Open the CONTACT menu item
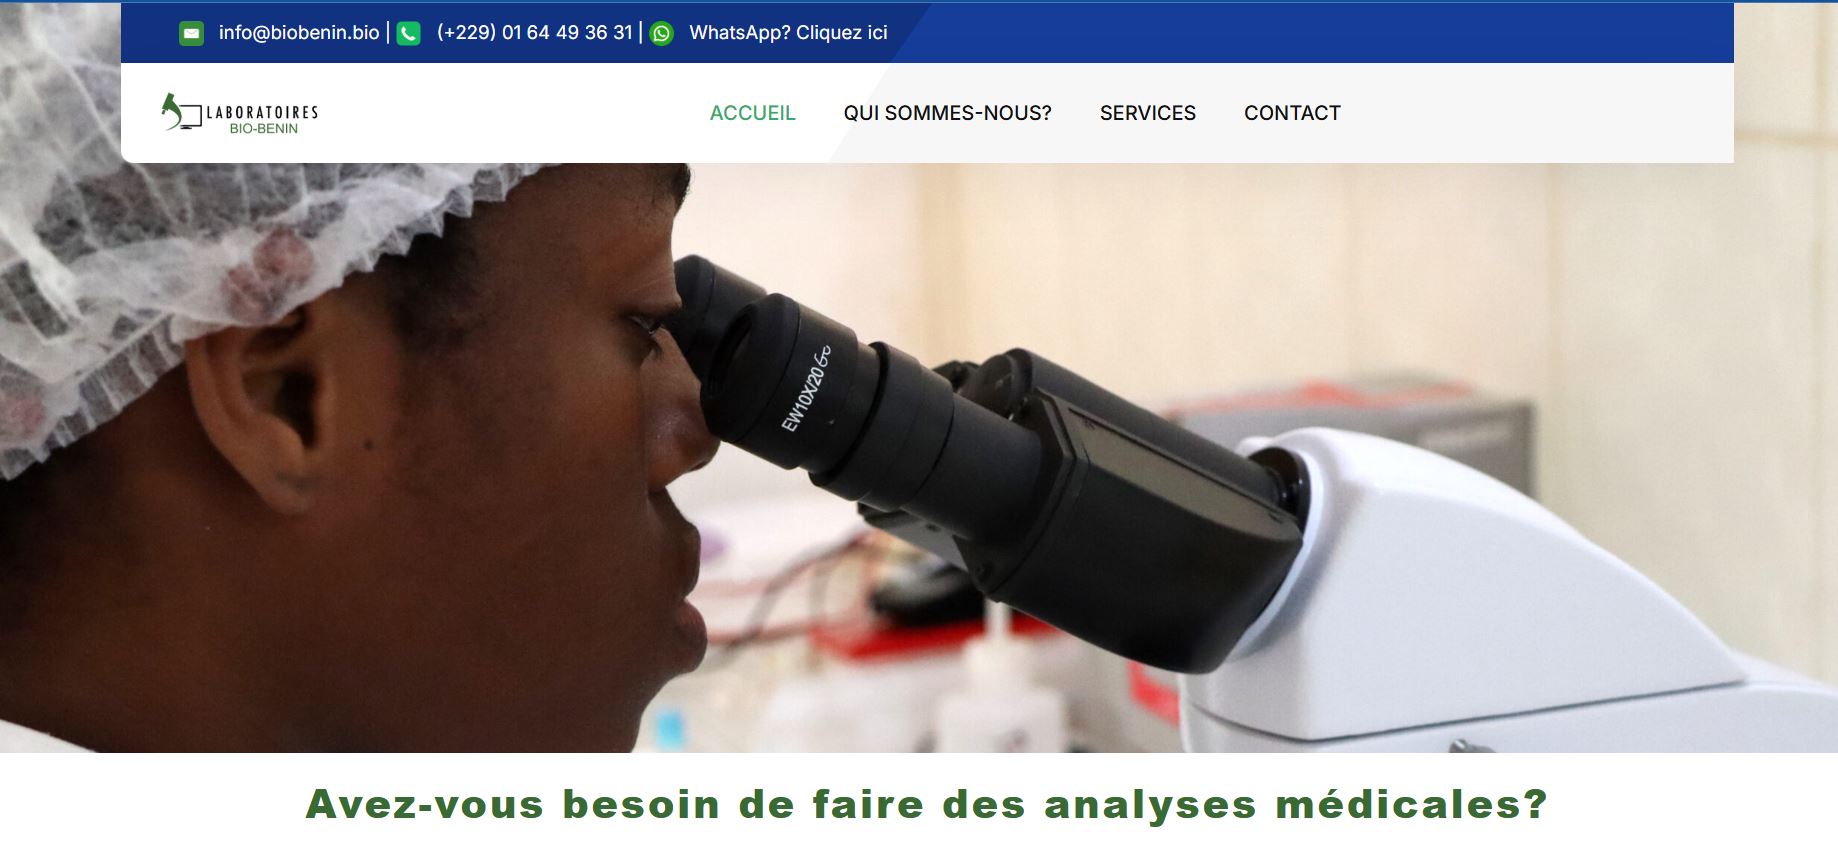The height and width of the screenshot is (859, 1838). pyautogui.click(x=1292, y=113)
